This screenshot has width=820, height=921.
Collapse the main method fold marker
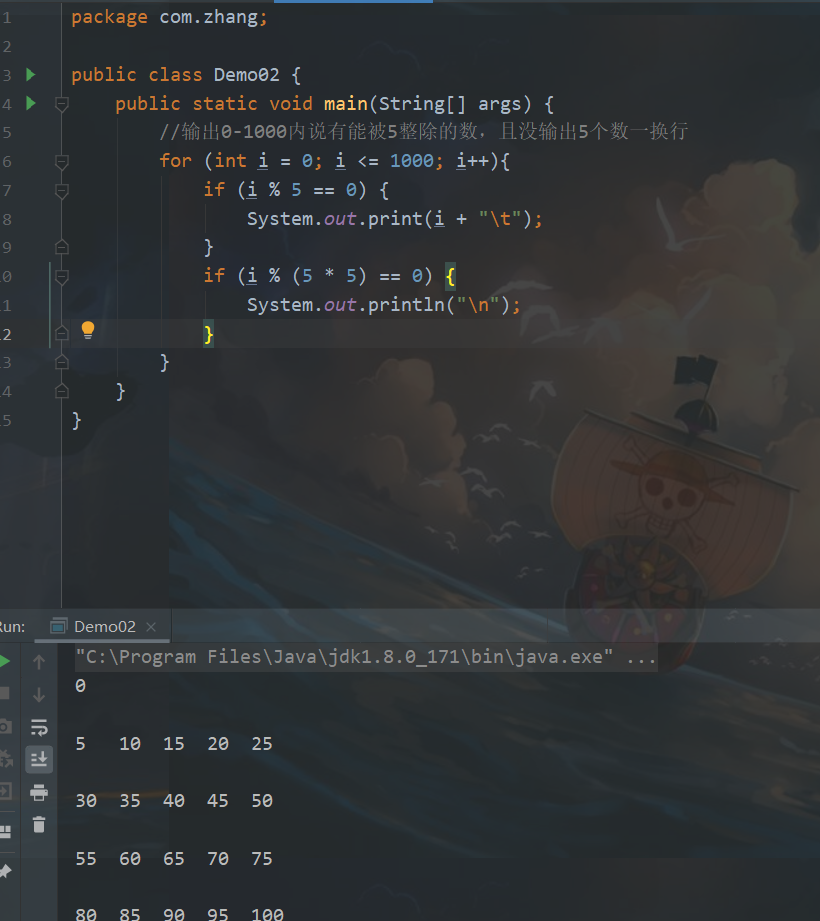click(x=62, y=104)
